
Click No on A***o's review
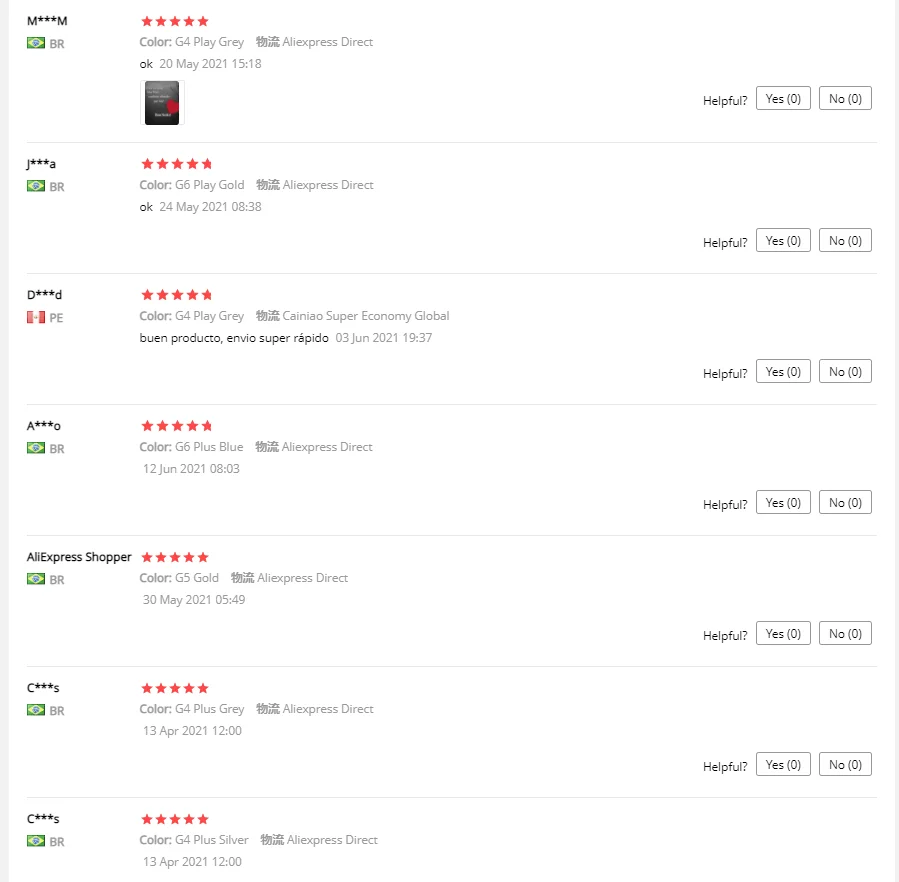click(845, 502)
